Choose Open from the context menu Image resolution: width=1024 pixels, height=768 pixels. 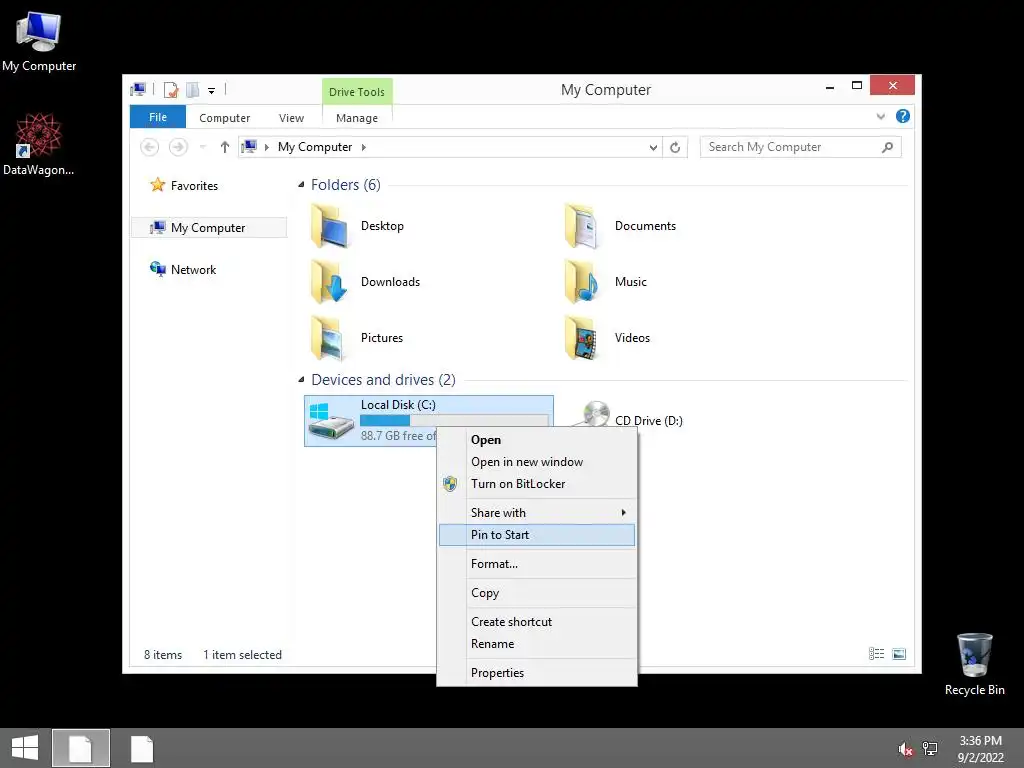point(486,440)
